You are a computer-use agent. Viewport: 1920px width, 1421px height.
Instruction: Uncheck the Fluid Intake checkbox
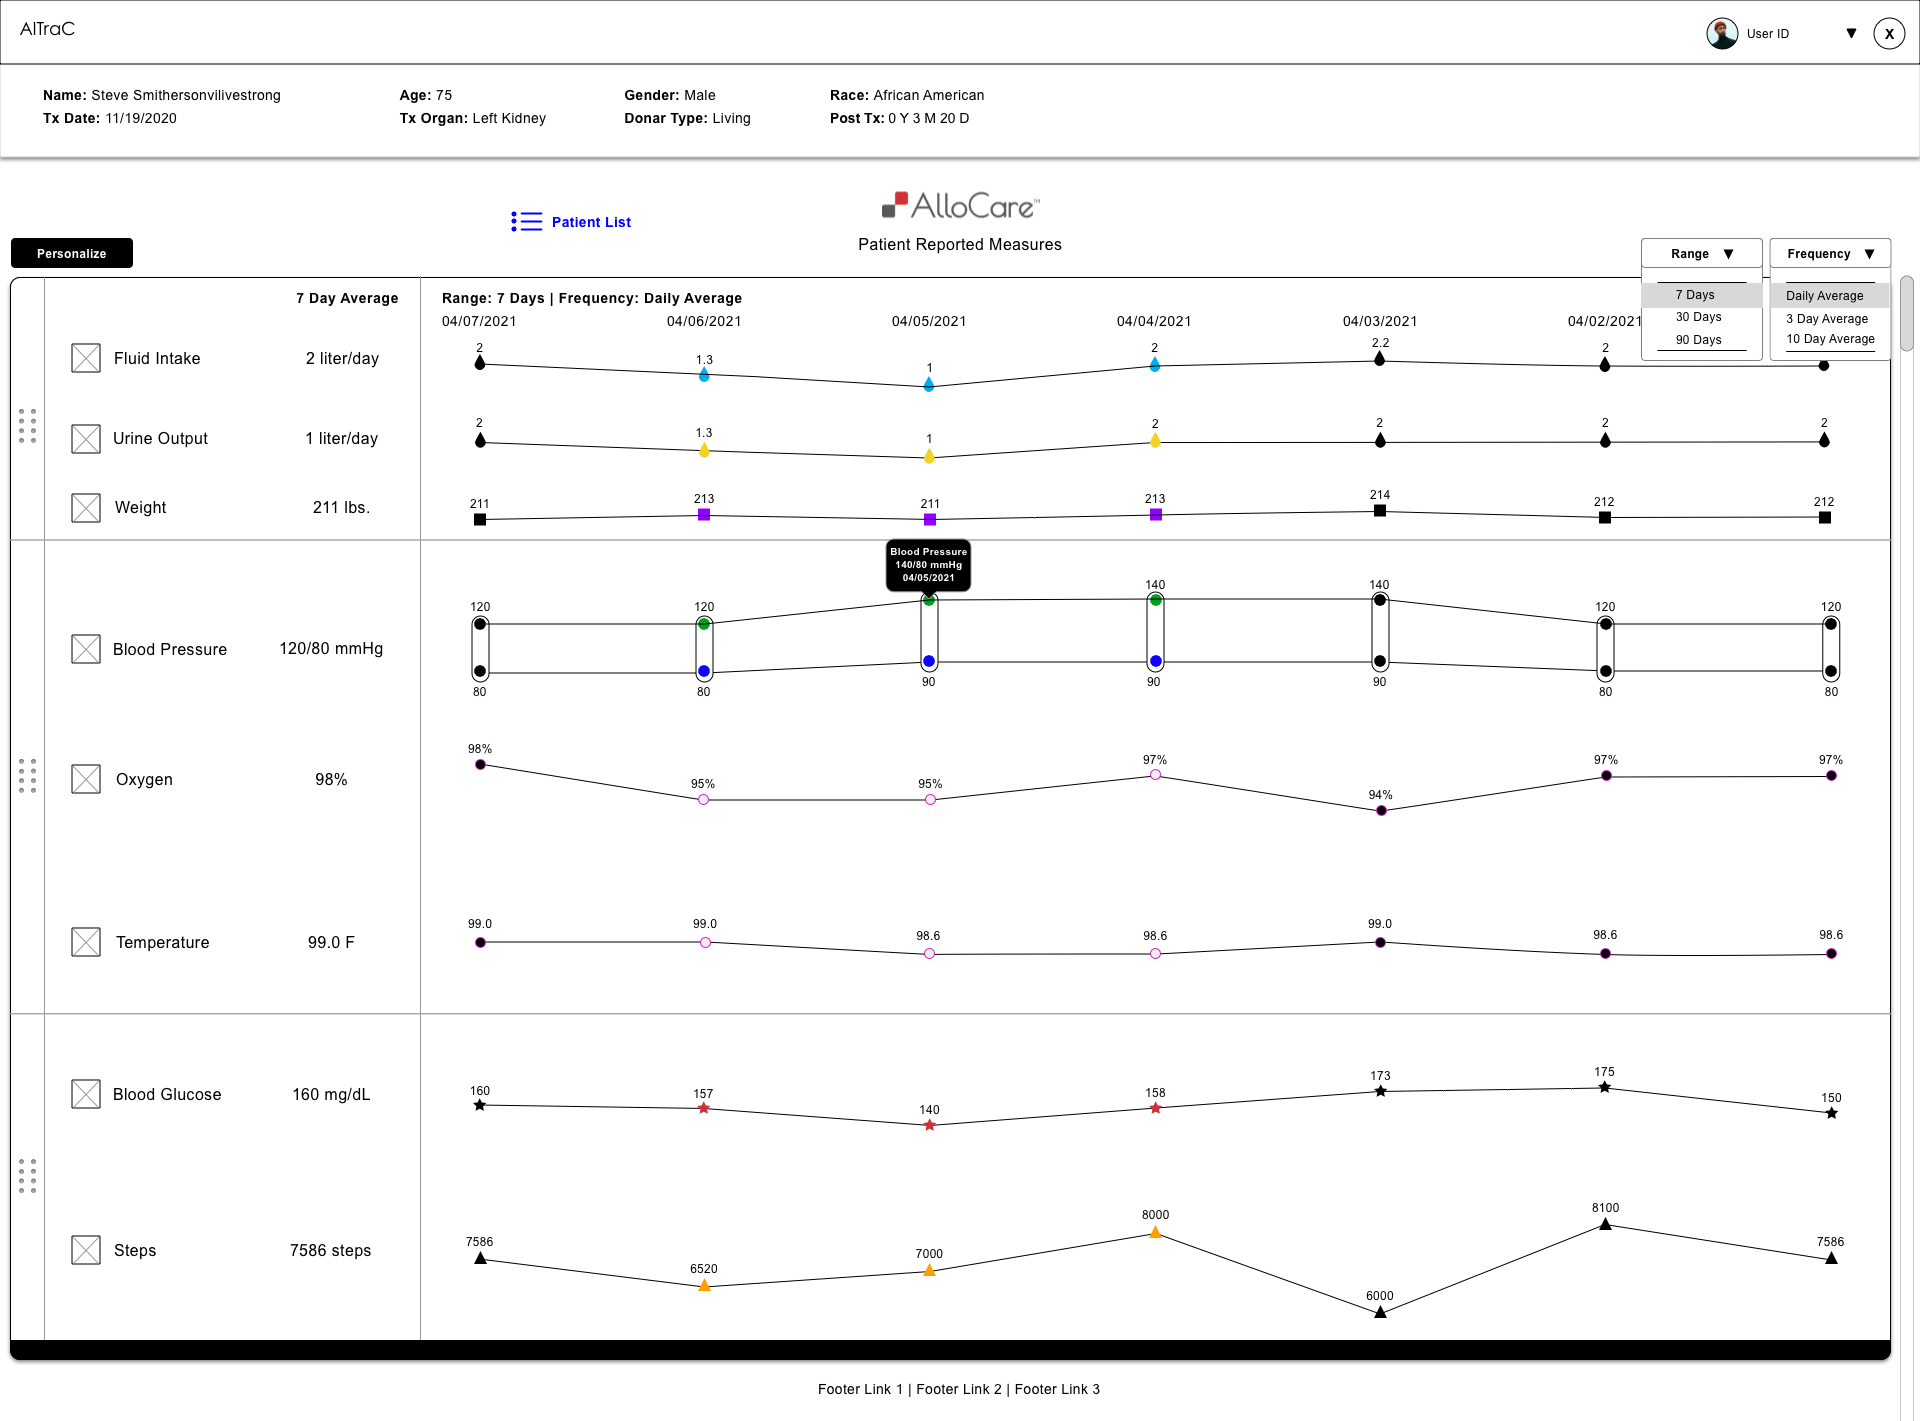coord(86,357)
